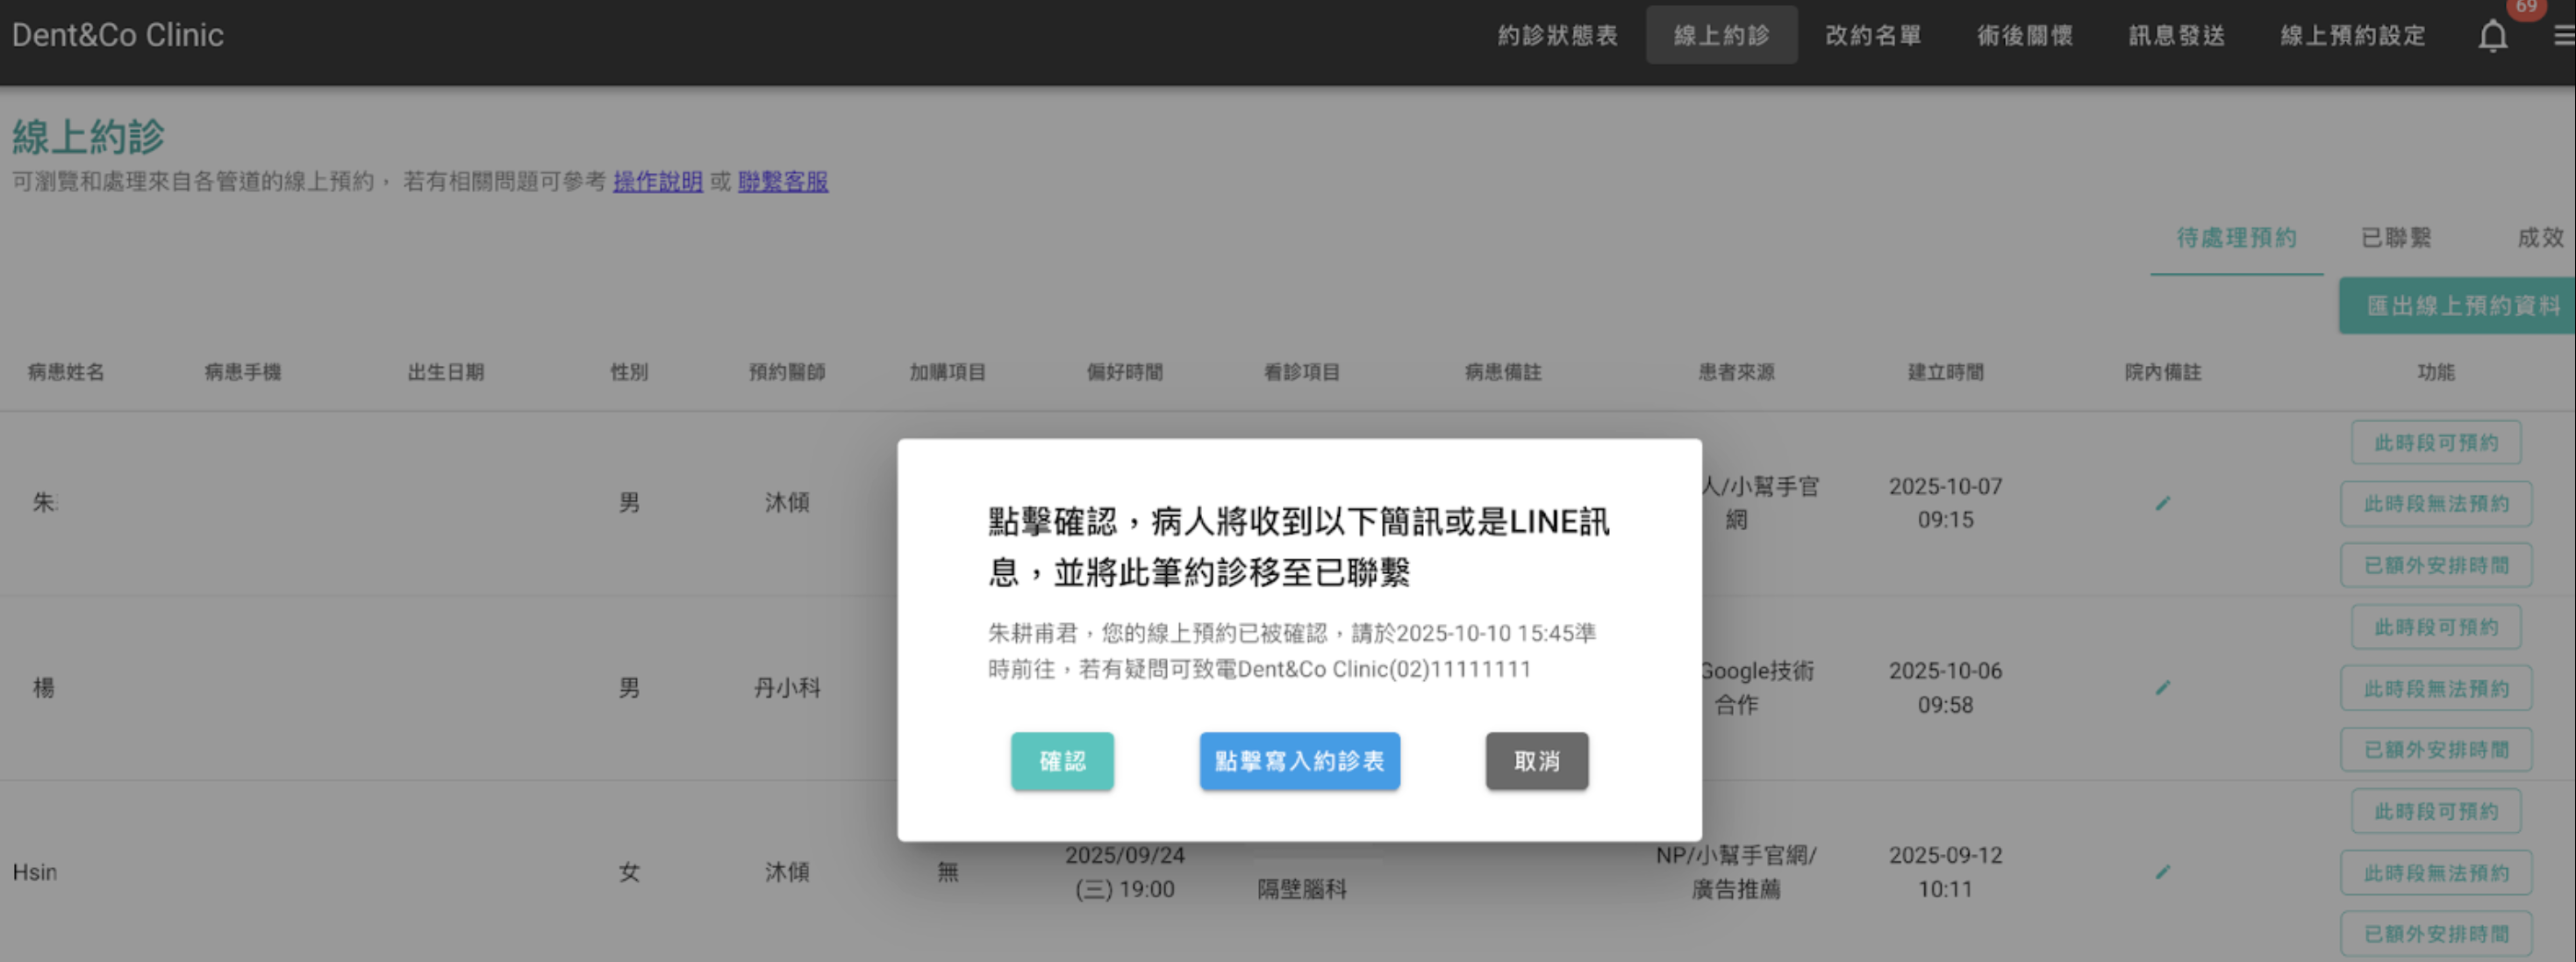The width and height of the screenshot is (2576, 962).
Task: Open the 聯繫客服 support link
Action: coord(783,182)
